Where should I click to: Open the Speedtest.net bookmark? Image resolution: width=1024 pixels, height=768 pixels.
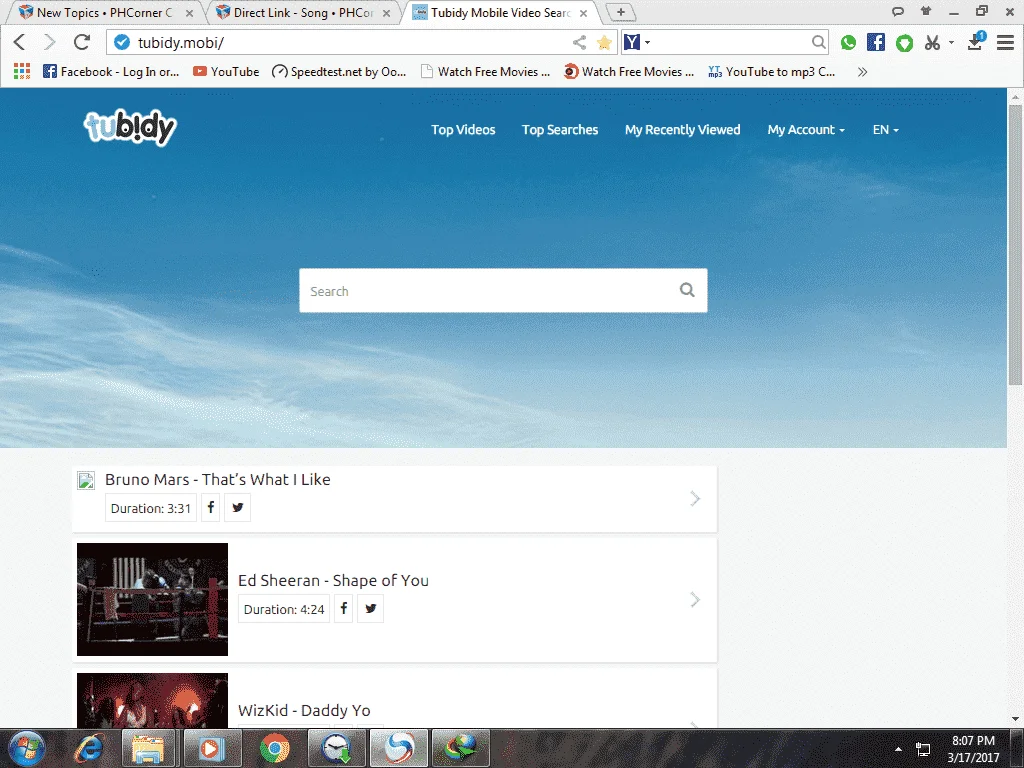coord(339,72)
